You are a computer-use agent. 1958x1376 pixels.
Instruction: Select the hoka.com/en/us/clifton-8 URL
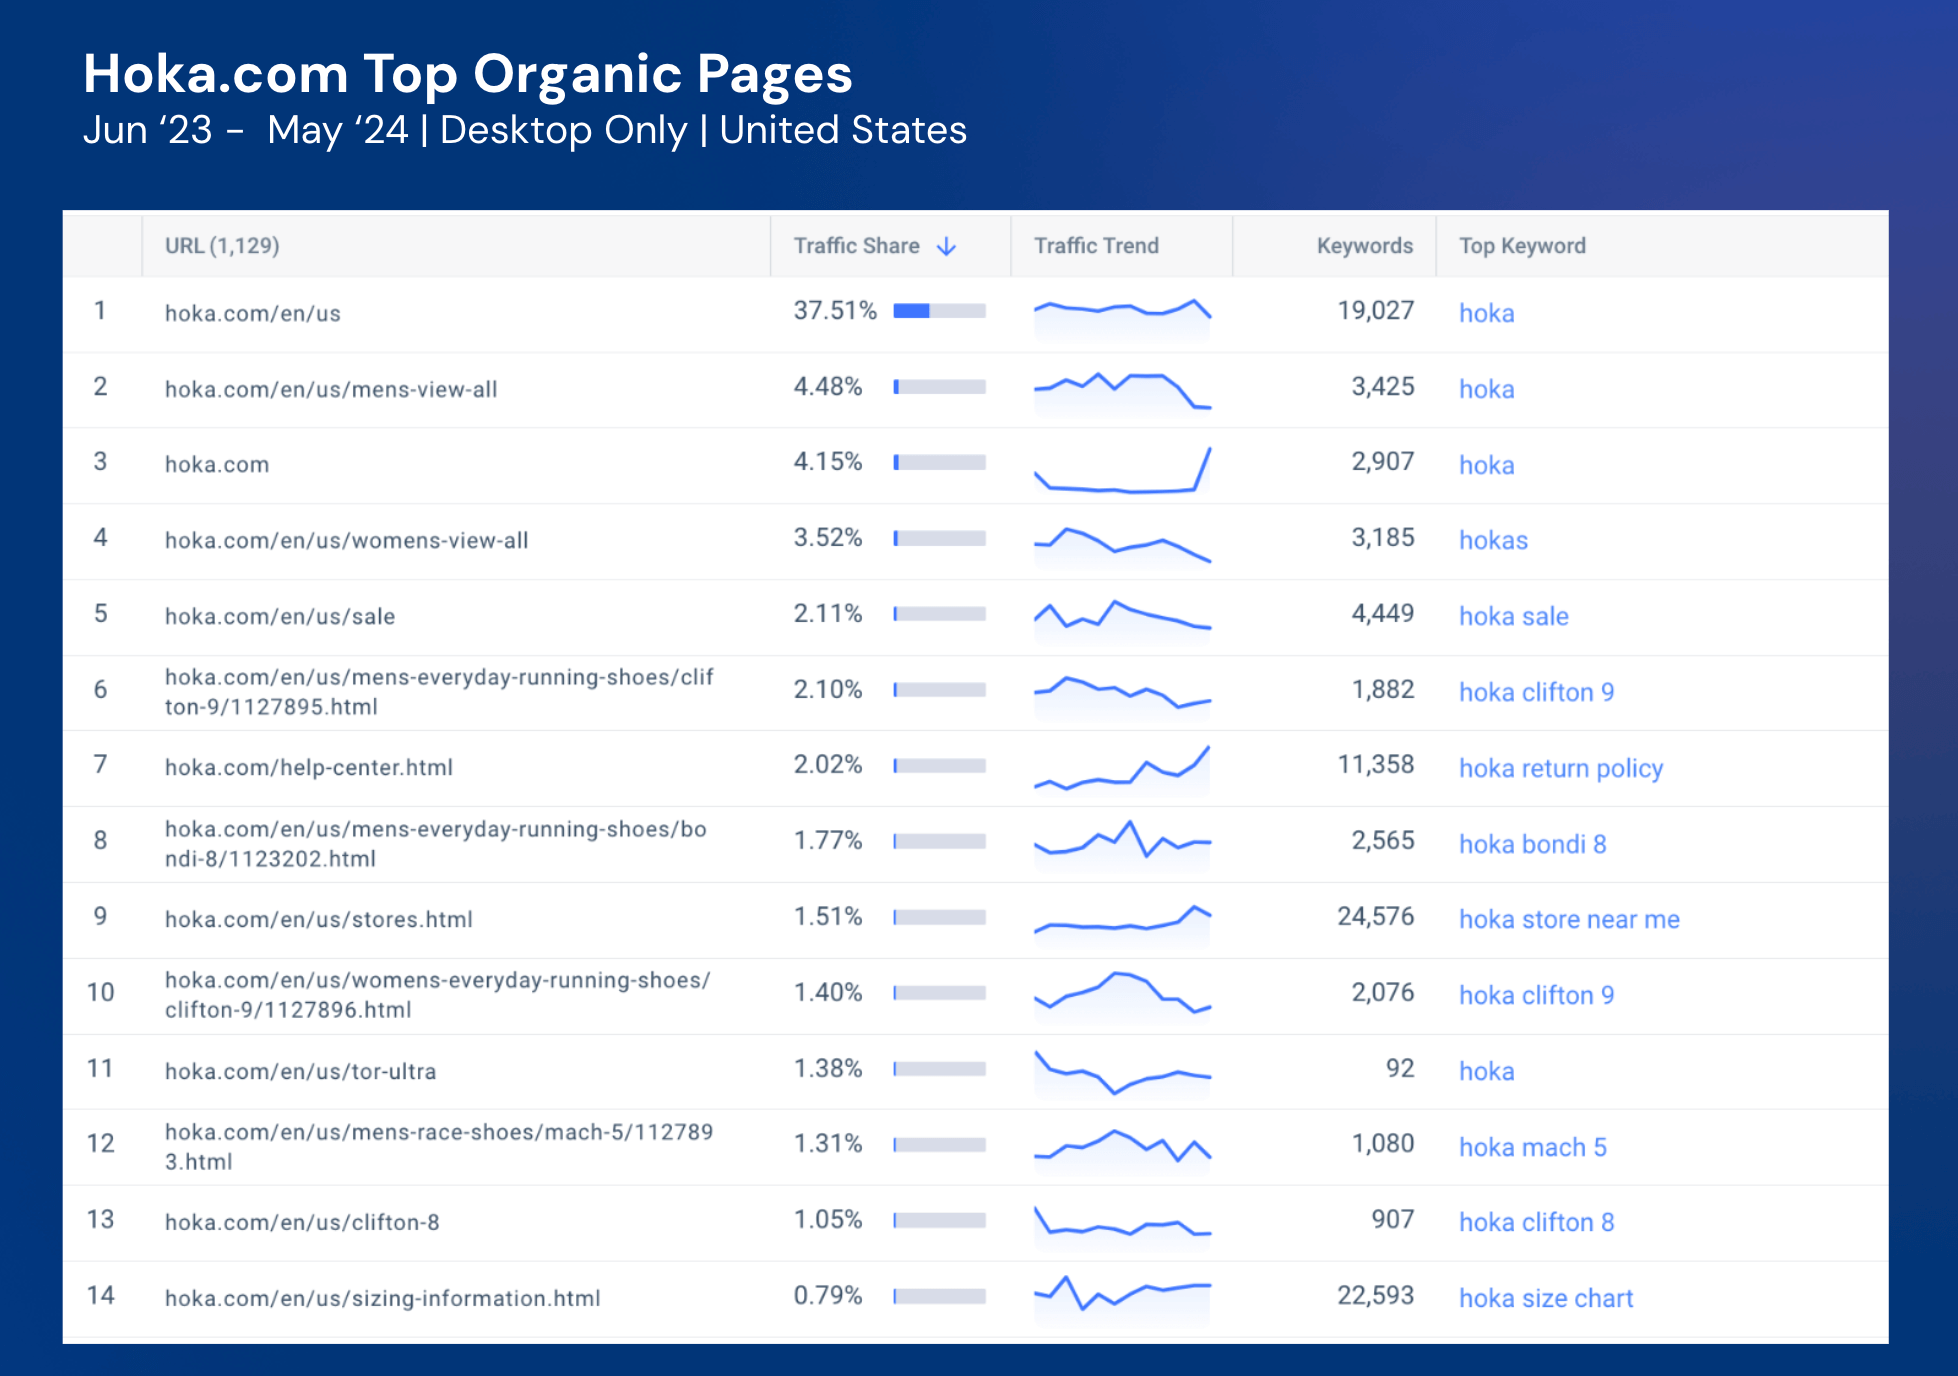coord(301,1223)
